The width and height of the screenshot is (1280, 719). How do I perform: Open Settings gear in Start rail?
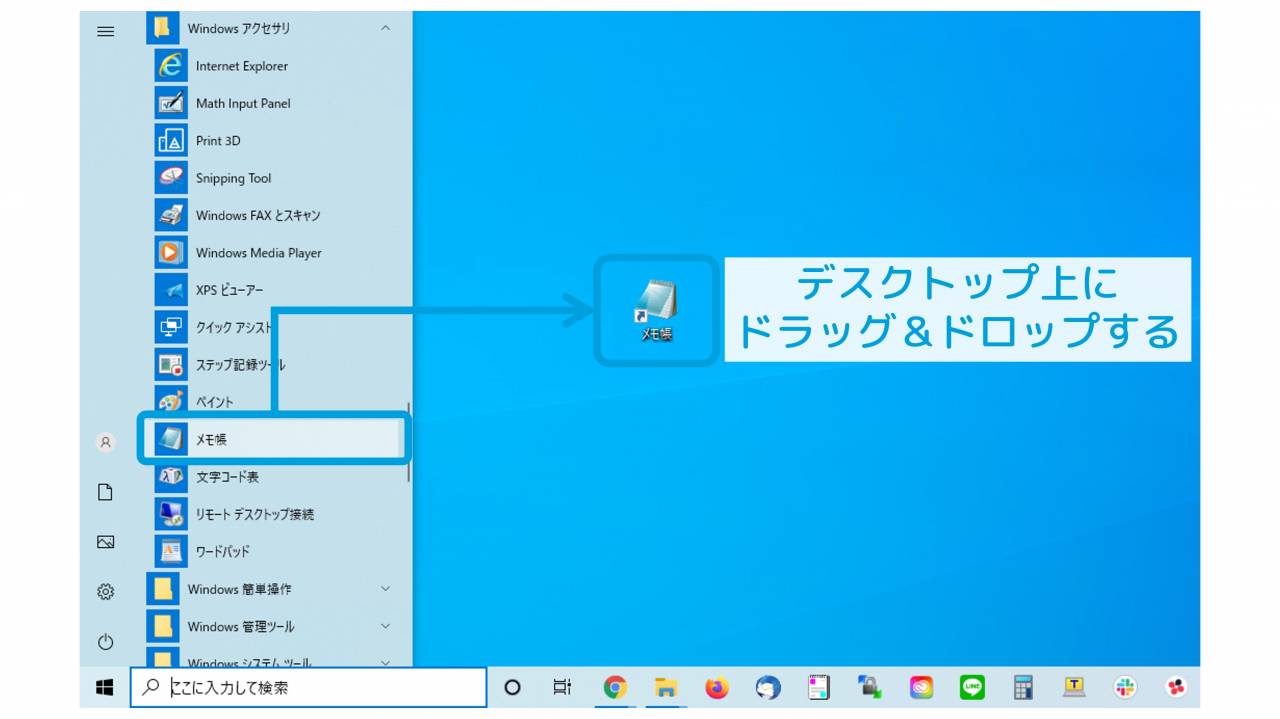tap(105, 591)
